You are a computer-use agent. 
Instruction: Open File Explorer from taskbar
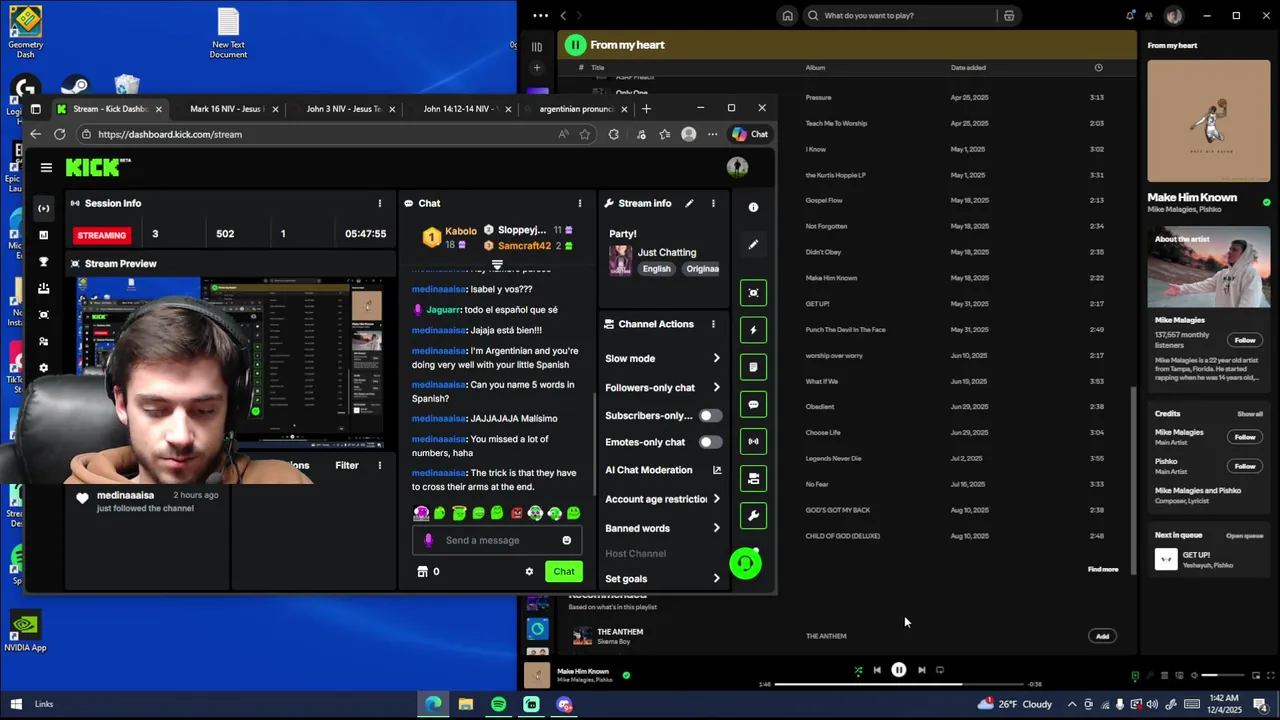coord(466,704)
